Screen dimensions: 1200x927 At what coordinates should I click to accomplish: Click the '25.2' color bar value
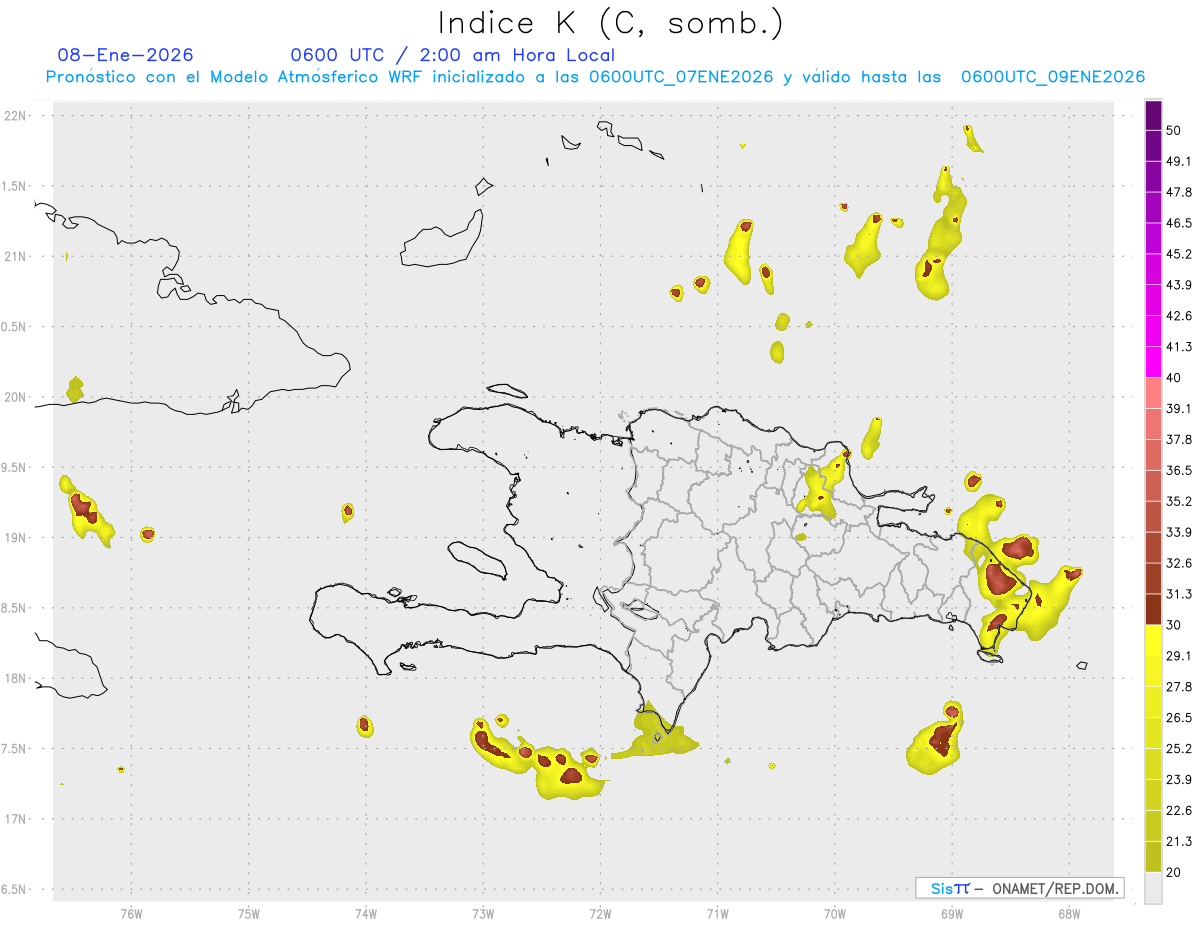(x=1178, y=749)
